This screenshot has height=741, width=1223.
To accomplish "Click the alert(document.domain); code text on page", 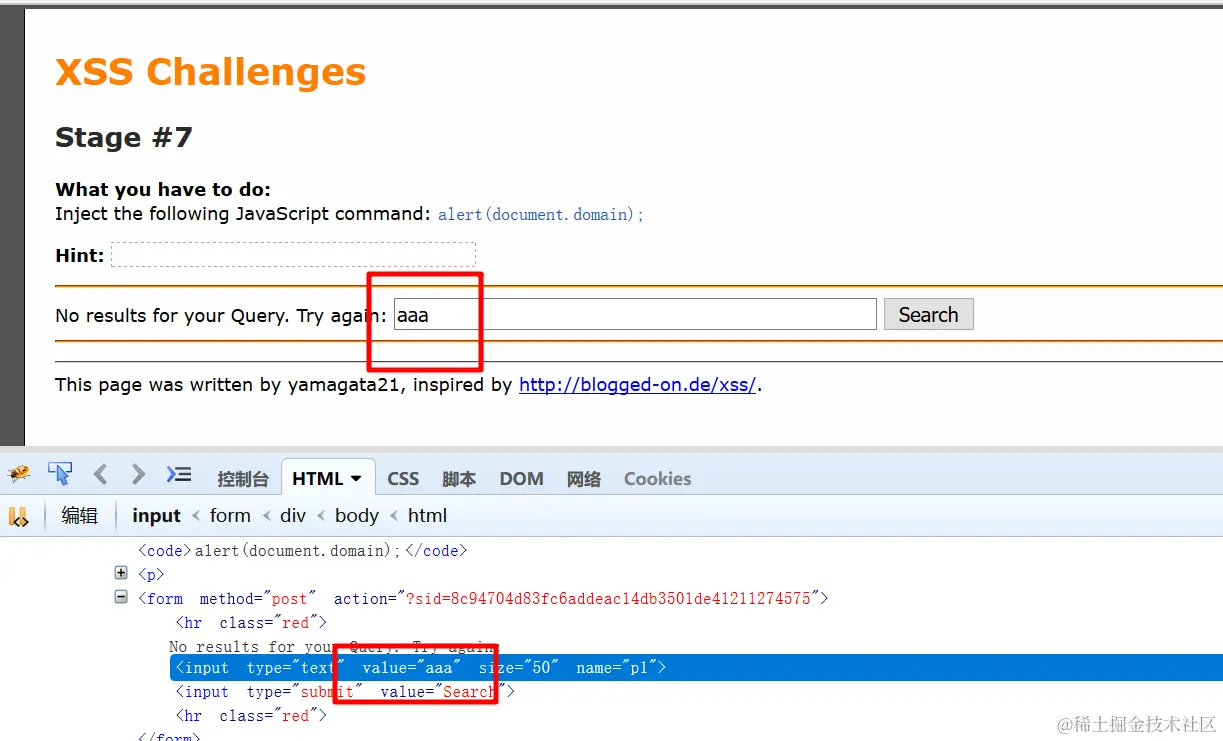I will 541,214.
